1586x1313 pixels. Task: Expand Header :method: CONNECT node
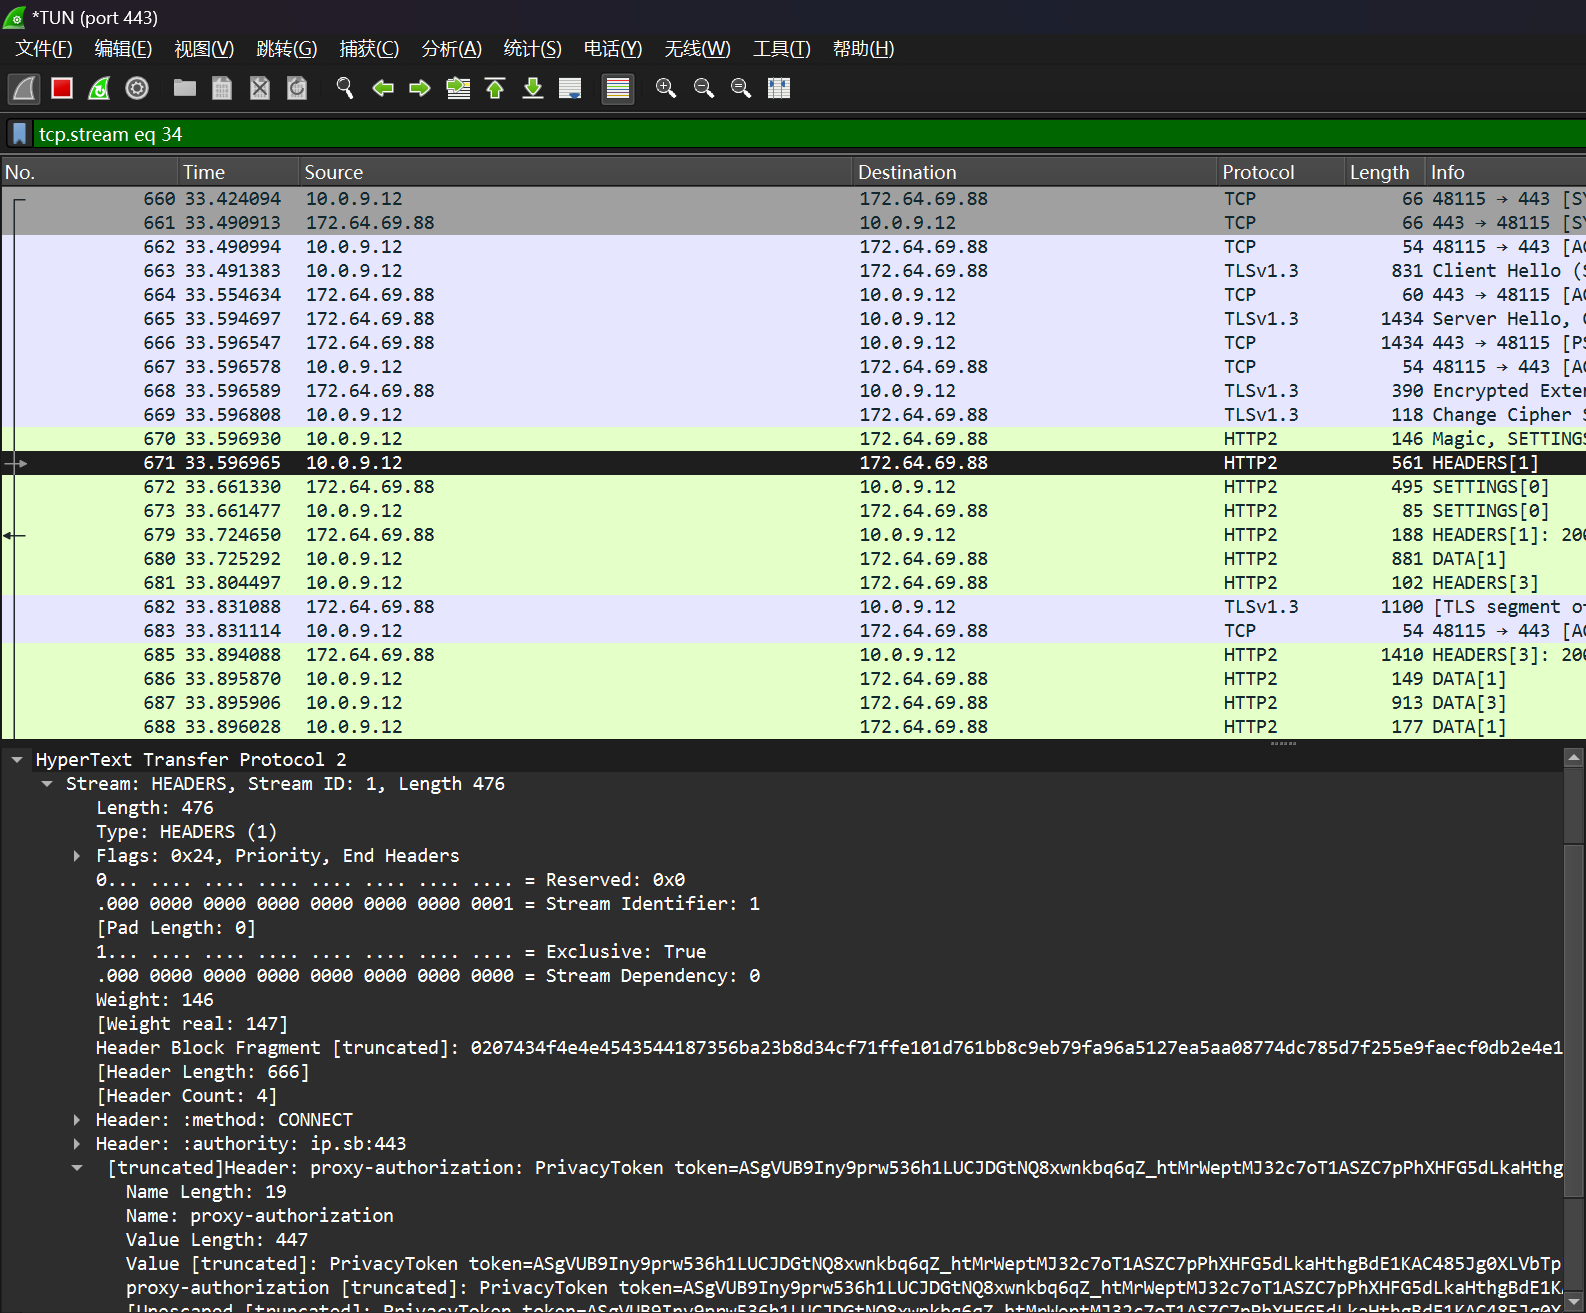[x=77, y=1120]
